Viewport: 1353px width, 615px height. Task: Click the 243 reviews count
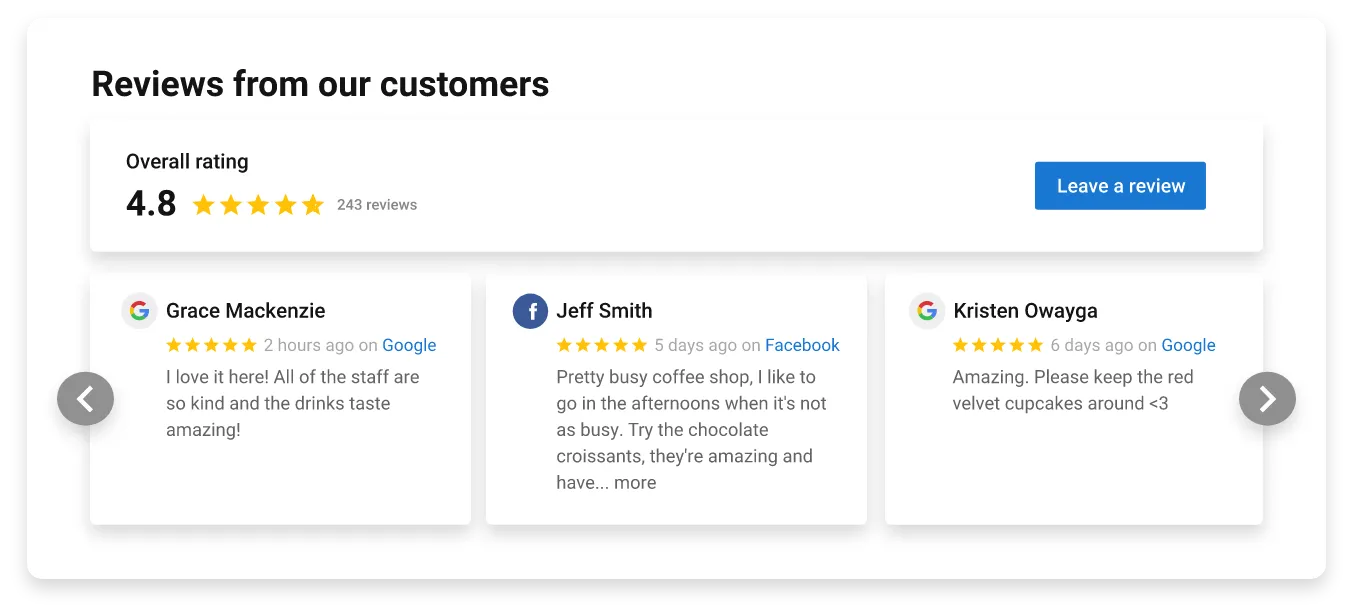pyautogui.click(x=377, y=205)
